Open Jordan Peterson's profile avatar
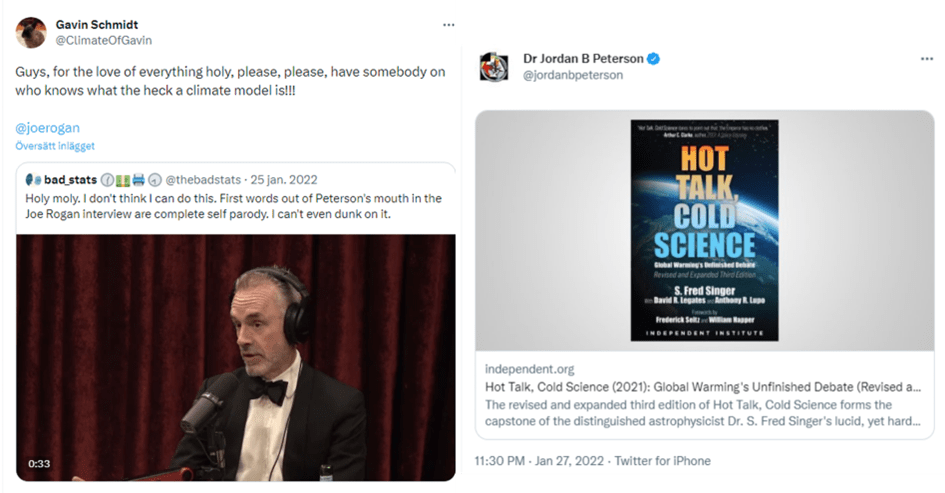945x493 pixels. click(x=494, y=66)
